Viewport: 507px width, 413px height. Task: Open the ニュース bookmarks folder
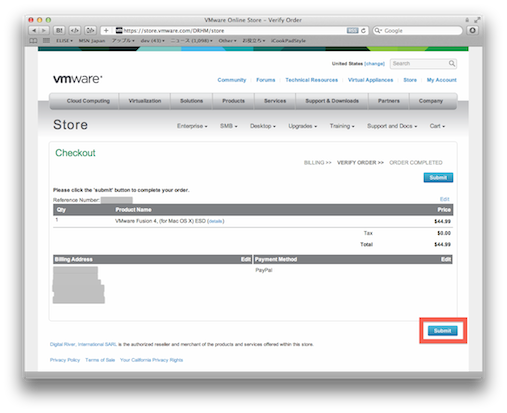[191, 41]
